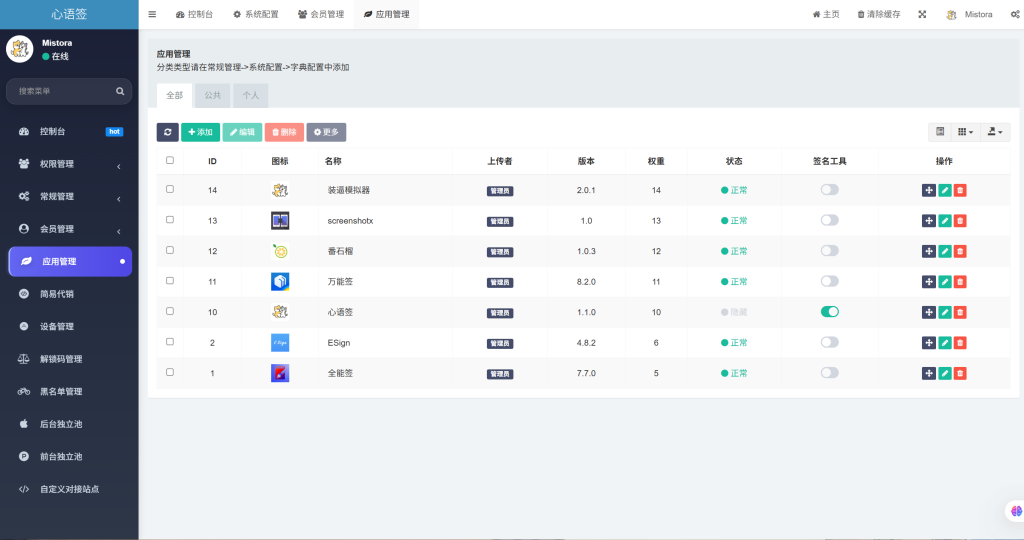Click the red 删除 button in toolbar
Image resolution: width=1024 pixels, height=540 pixels.
pos(284,132)
